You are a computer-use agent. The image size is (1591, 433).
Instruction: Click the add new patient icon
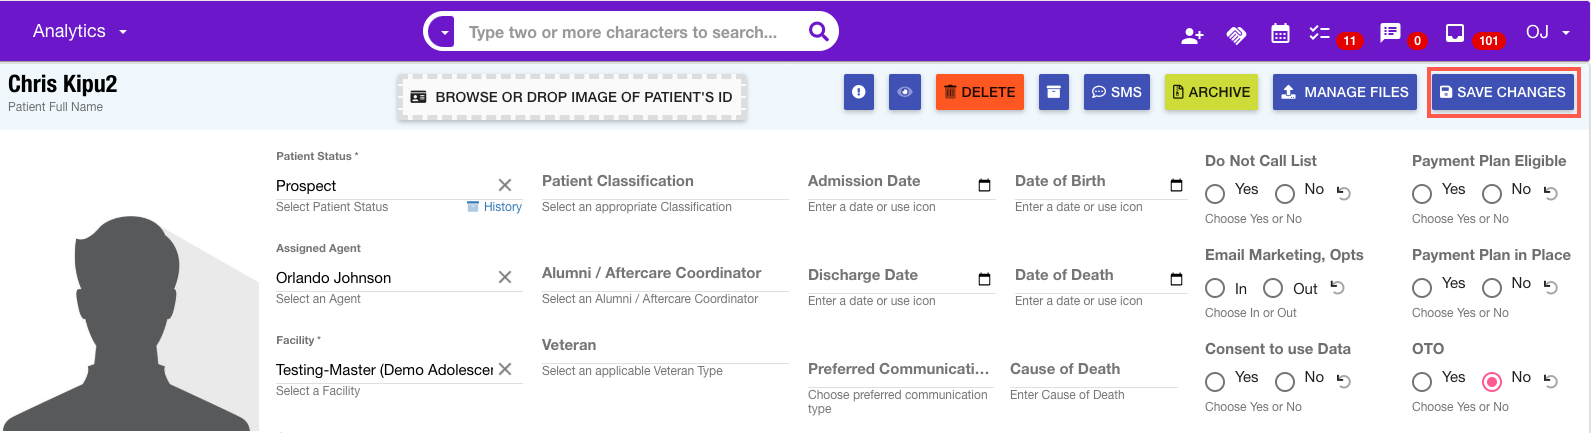(x=1192, y=36)
